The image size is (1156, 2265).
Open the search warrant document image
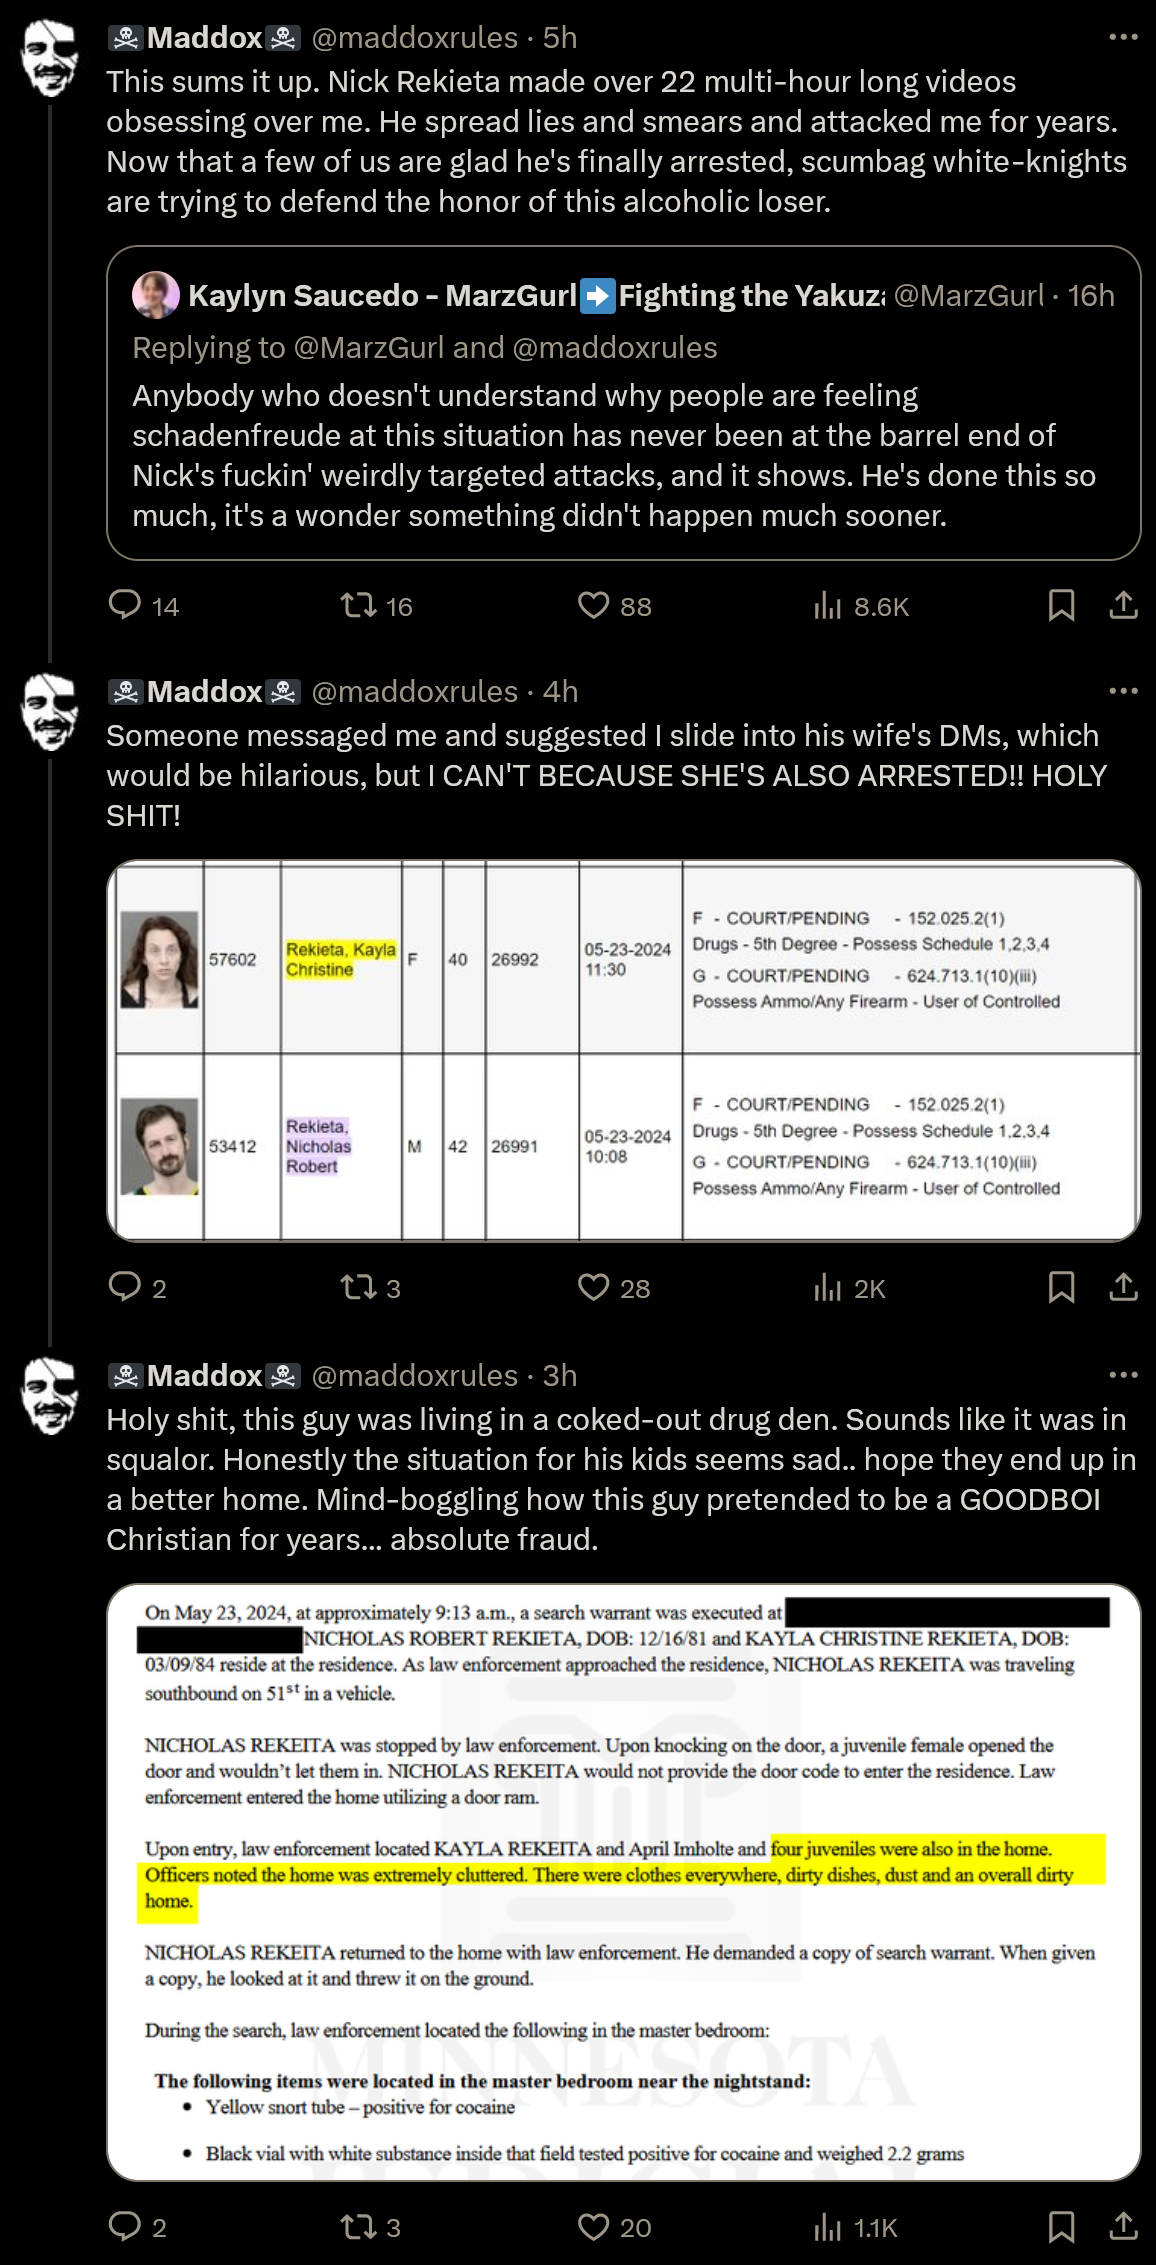[624, 1882]
